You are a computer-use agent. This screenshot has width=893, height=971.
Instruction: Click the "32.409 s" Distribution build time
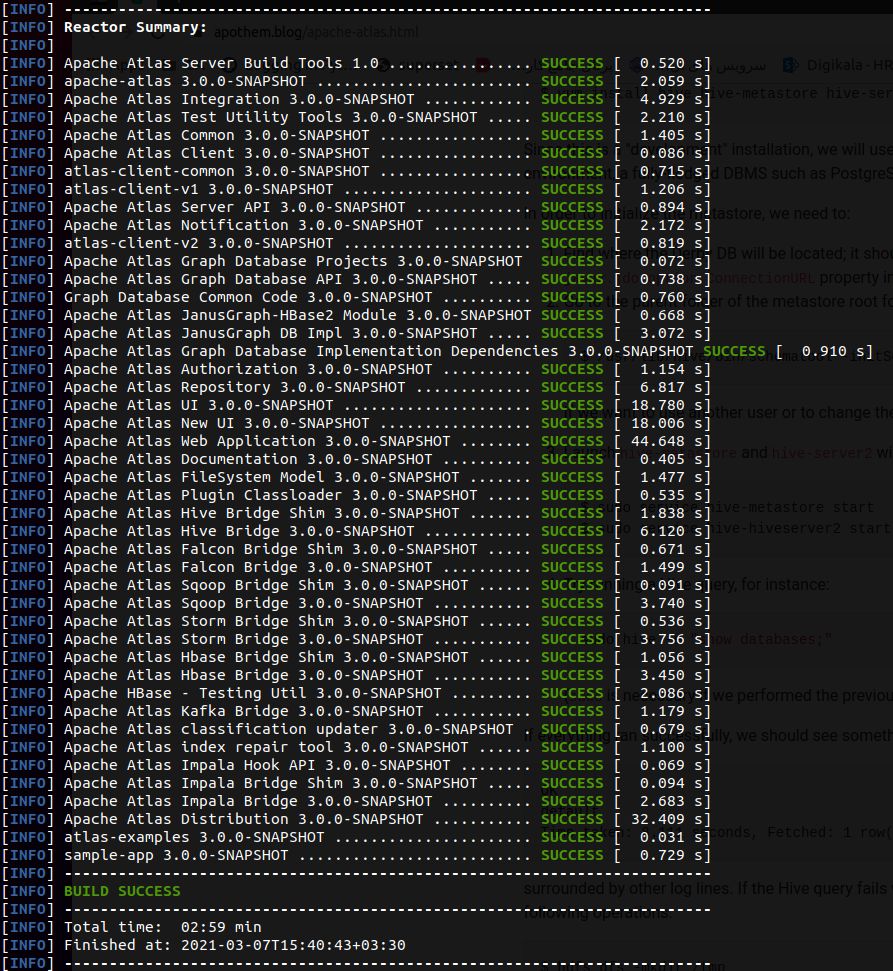click(x=666, y=817)
